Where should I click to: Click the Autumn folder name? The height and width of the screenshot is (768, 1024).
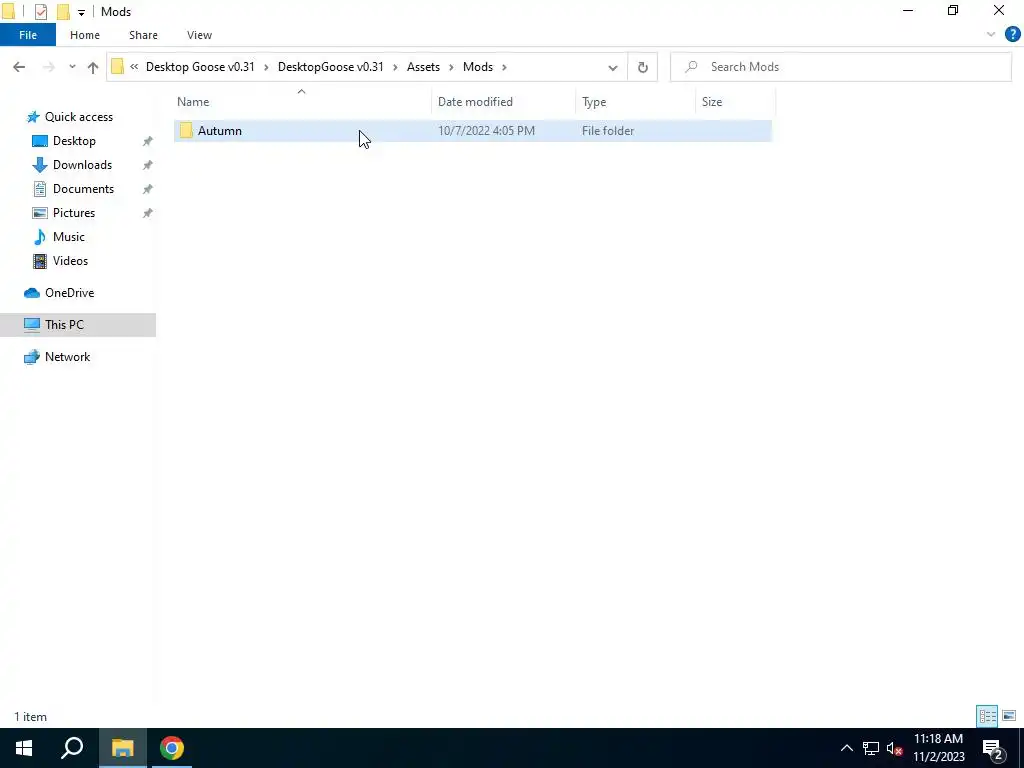coord(219,131)
